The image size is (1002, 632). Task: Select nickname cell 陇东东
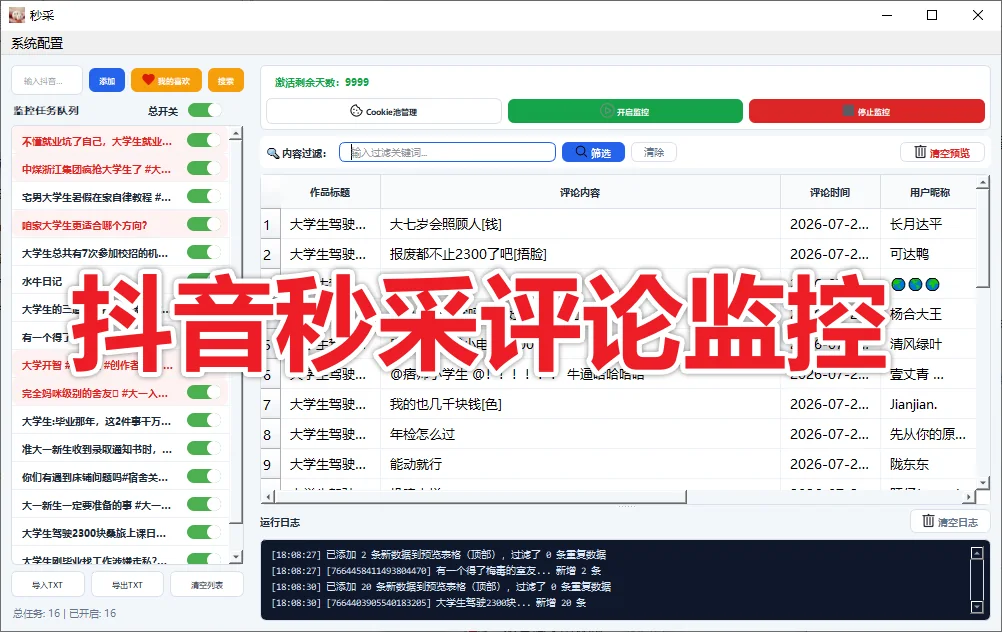click(929, 465)
